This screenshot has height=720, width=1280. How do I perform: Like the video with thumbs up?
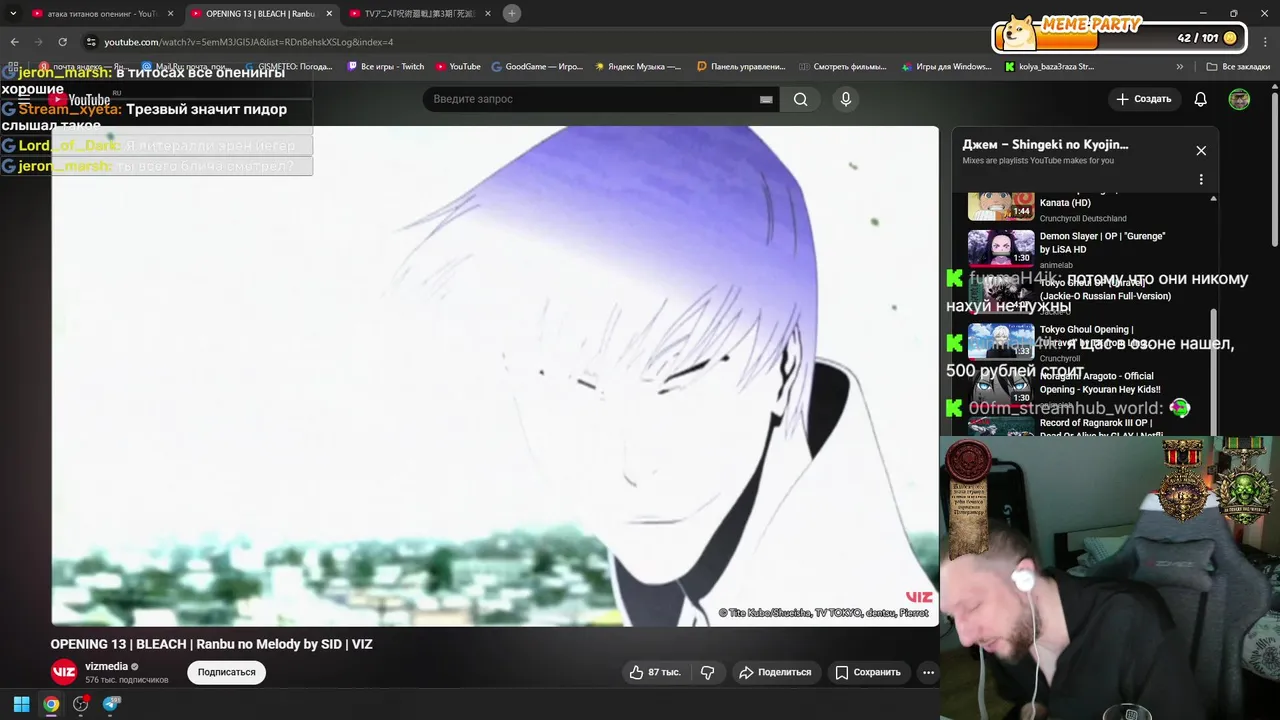point(654,672)
